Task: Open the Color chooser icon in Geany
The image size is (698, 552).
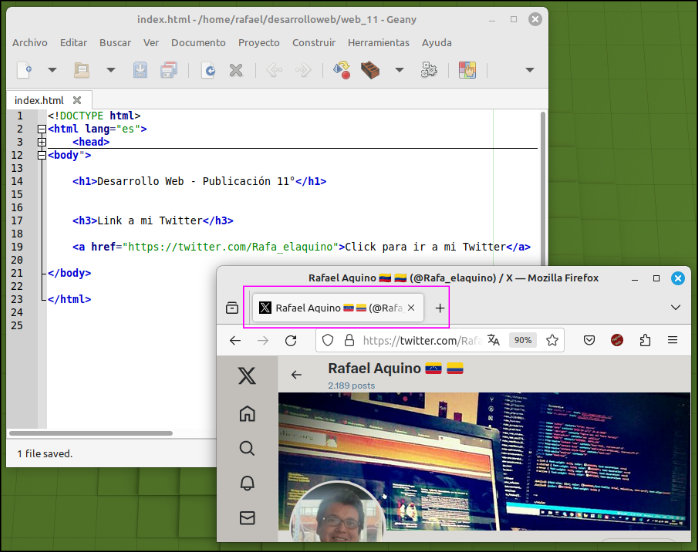Action: (x=467, y=70)
